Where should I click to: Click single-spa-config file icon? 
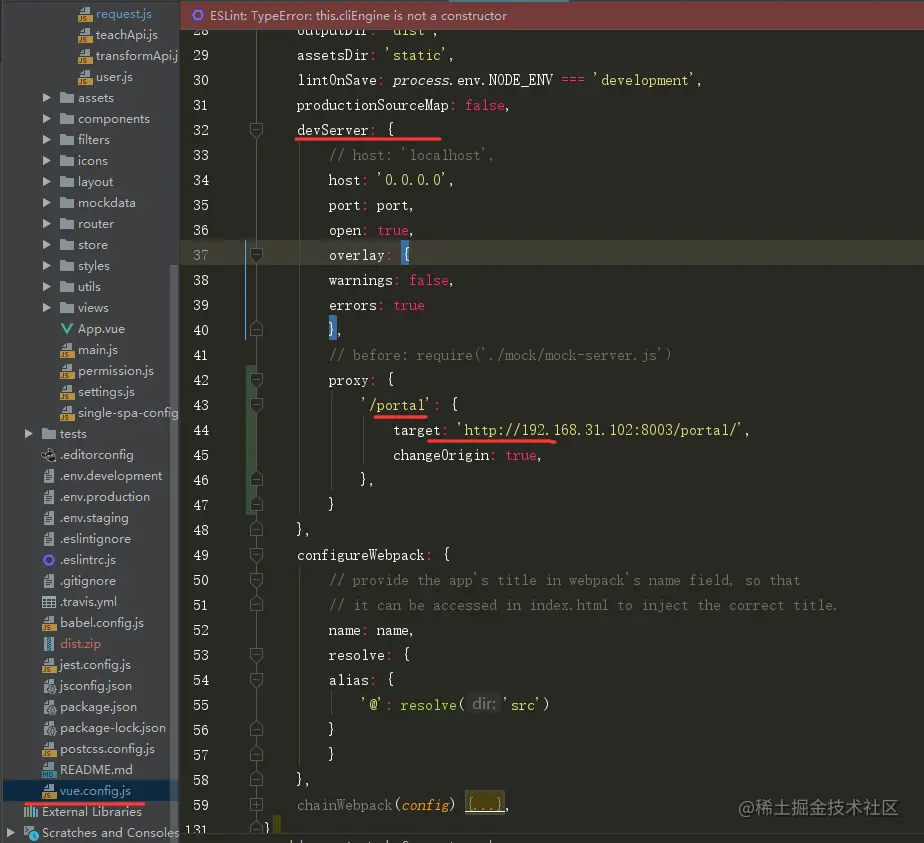(67, 413)
